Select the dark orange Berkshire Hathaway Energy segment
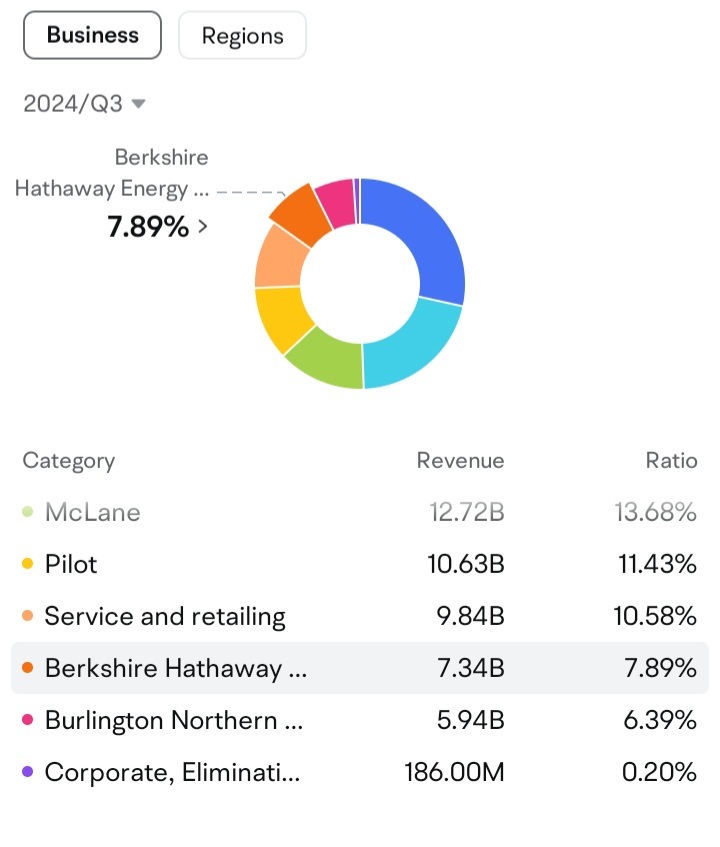The height and width of the screenshot is (847, 720). (x=302, y=214)
